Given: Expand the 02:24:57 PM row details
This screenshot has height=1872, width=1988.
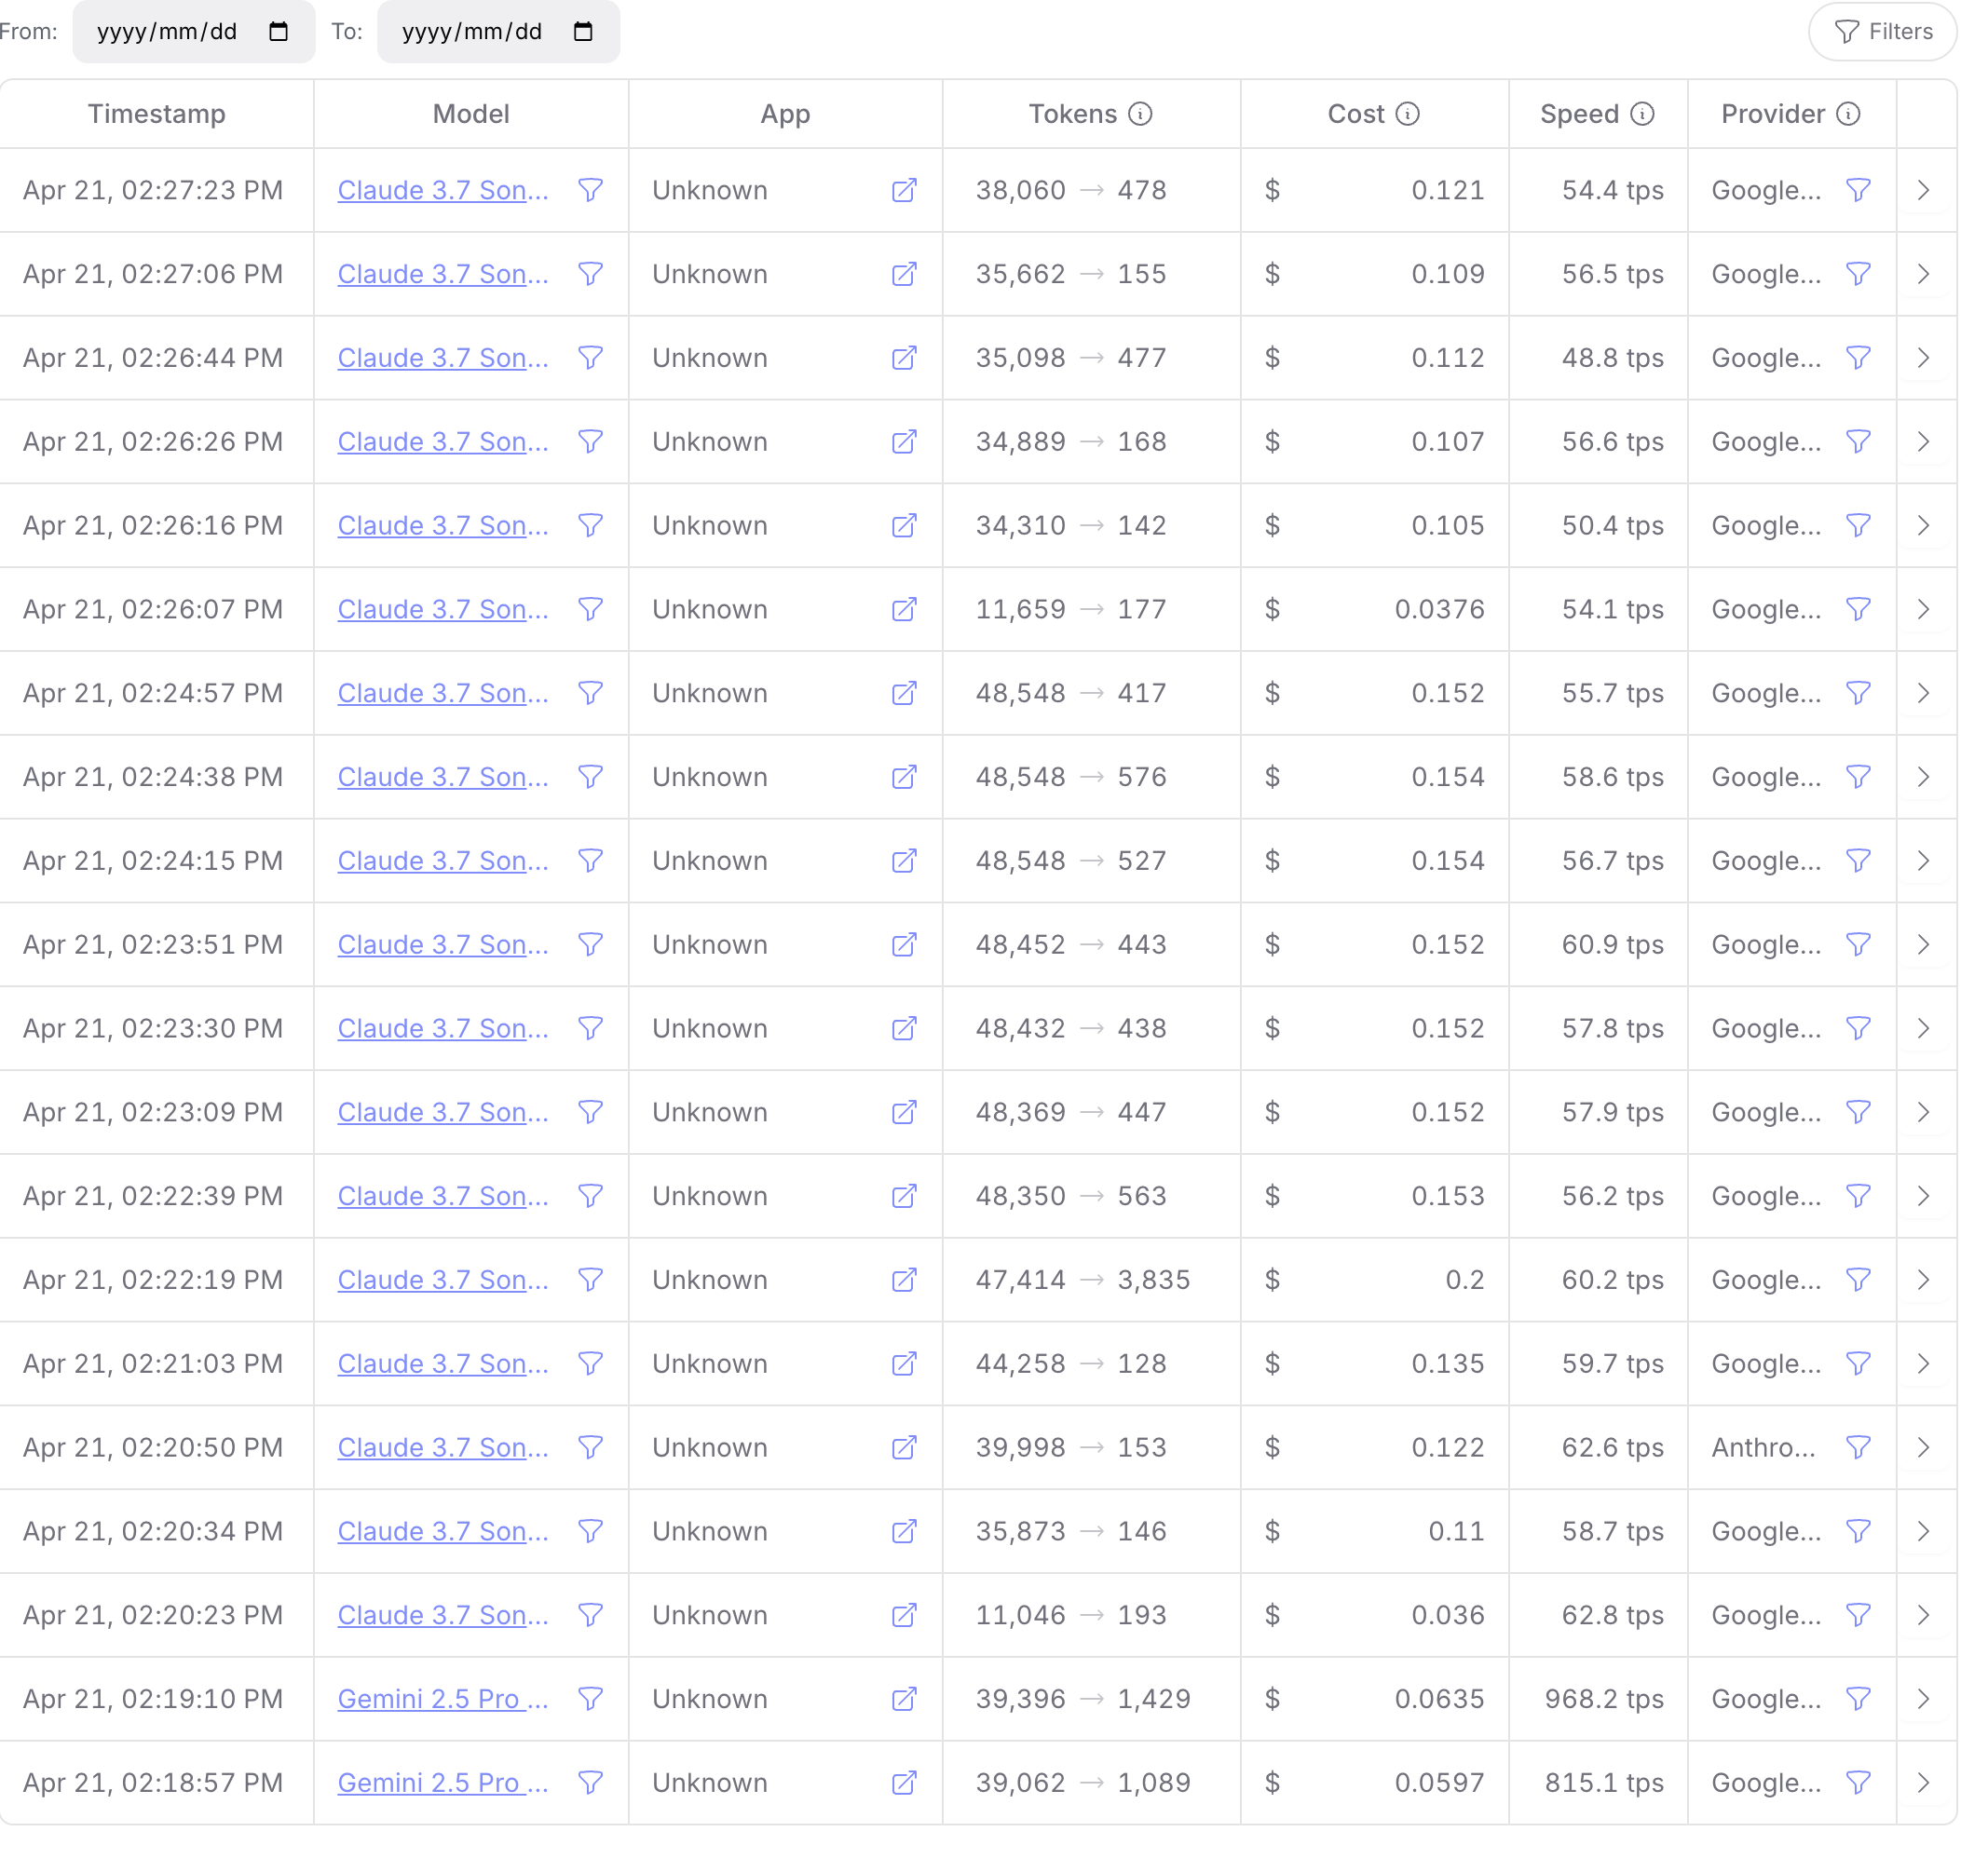Looking at the screenshot, I should coord(1924,693).
